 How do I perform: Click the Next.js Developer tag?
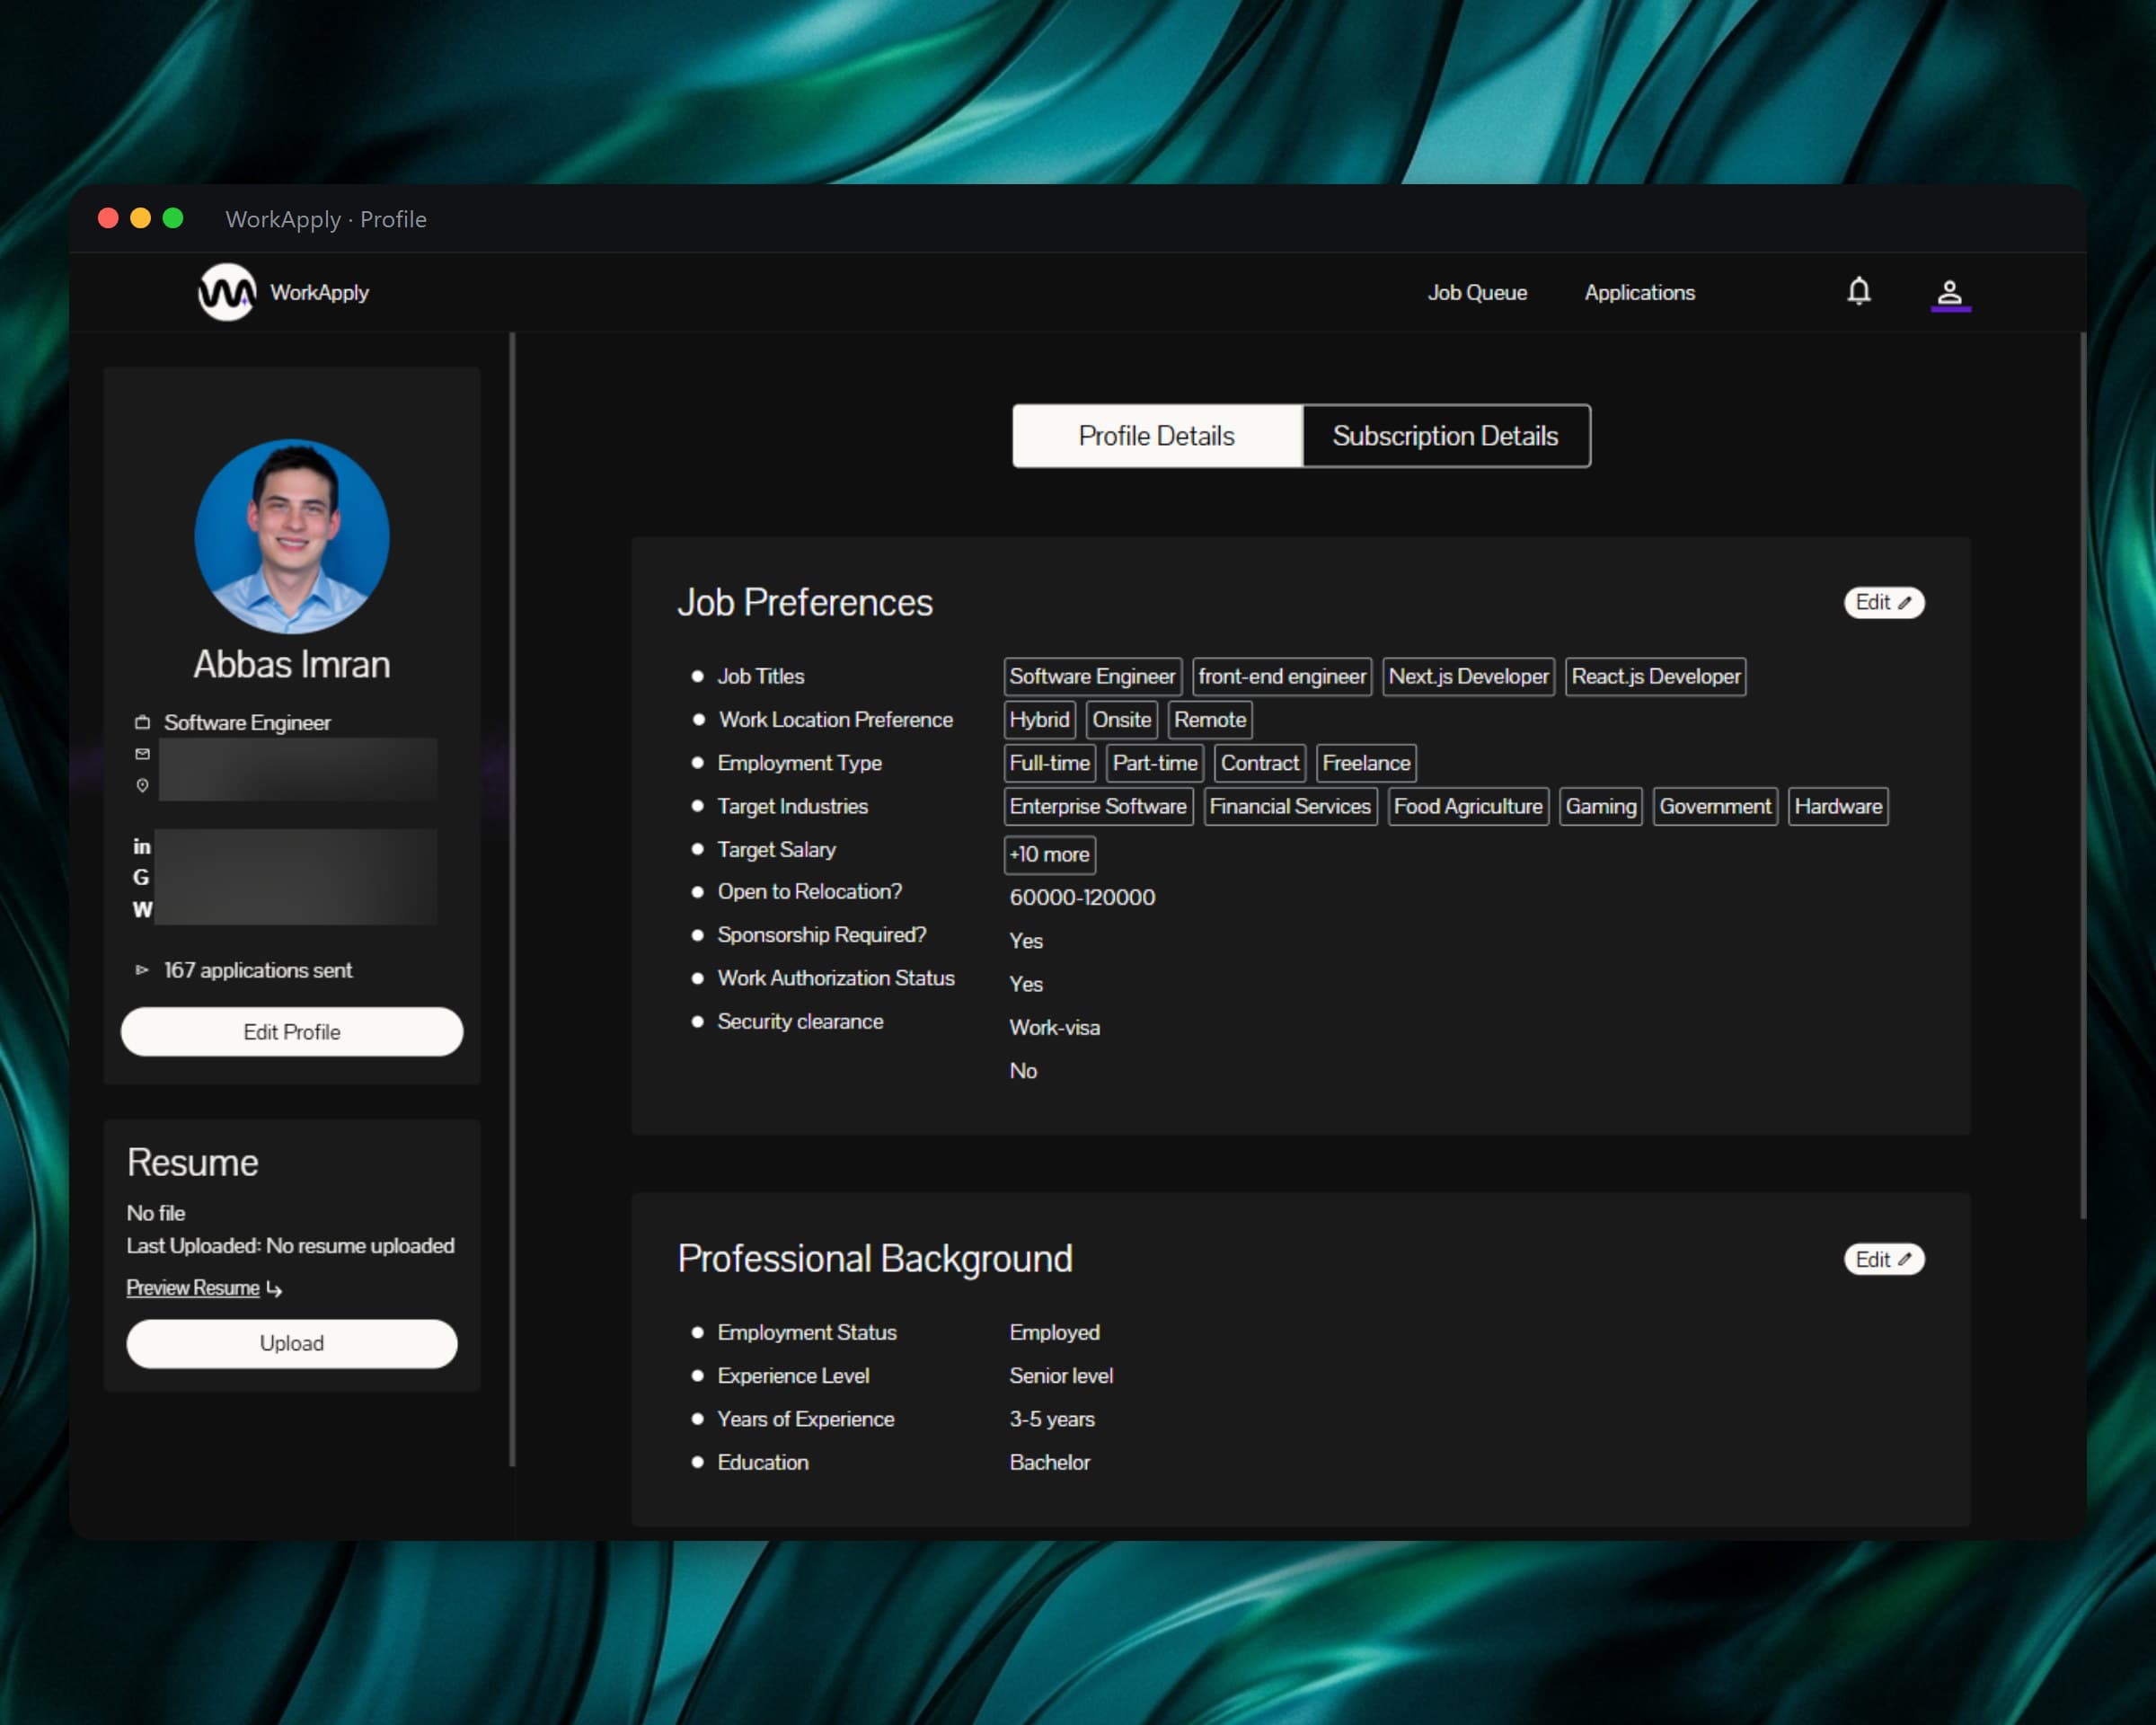pos(1468,677)
